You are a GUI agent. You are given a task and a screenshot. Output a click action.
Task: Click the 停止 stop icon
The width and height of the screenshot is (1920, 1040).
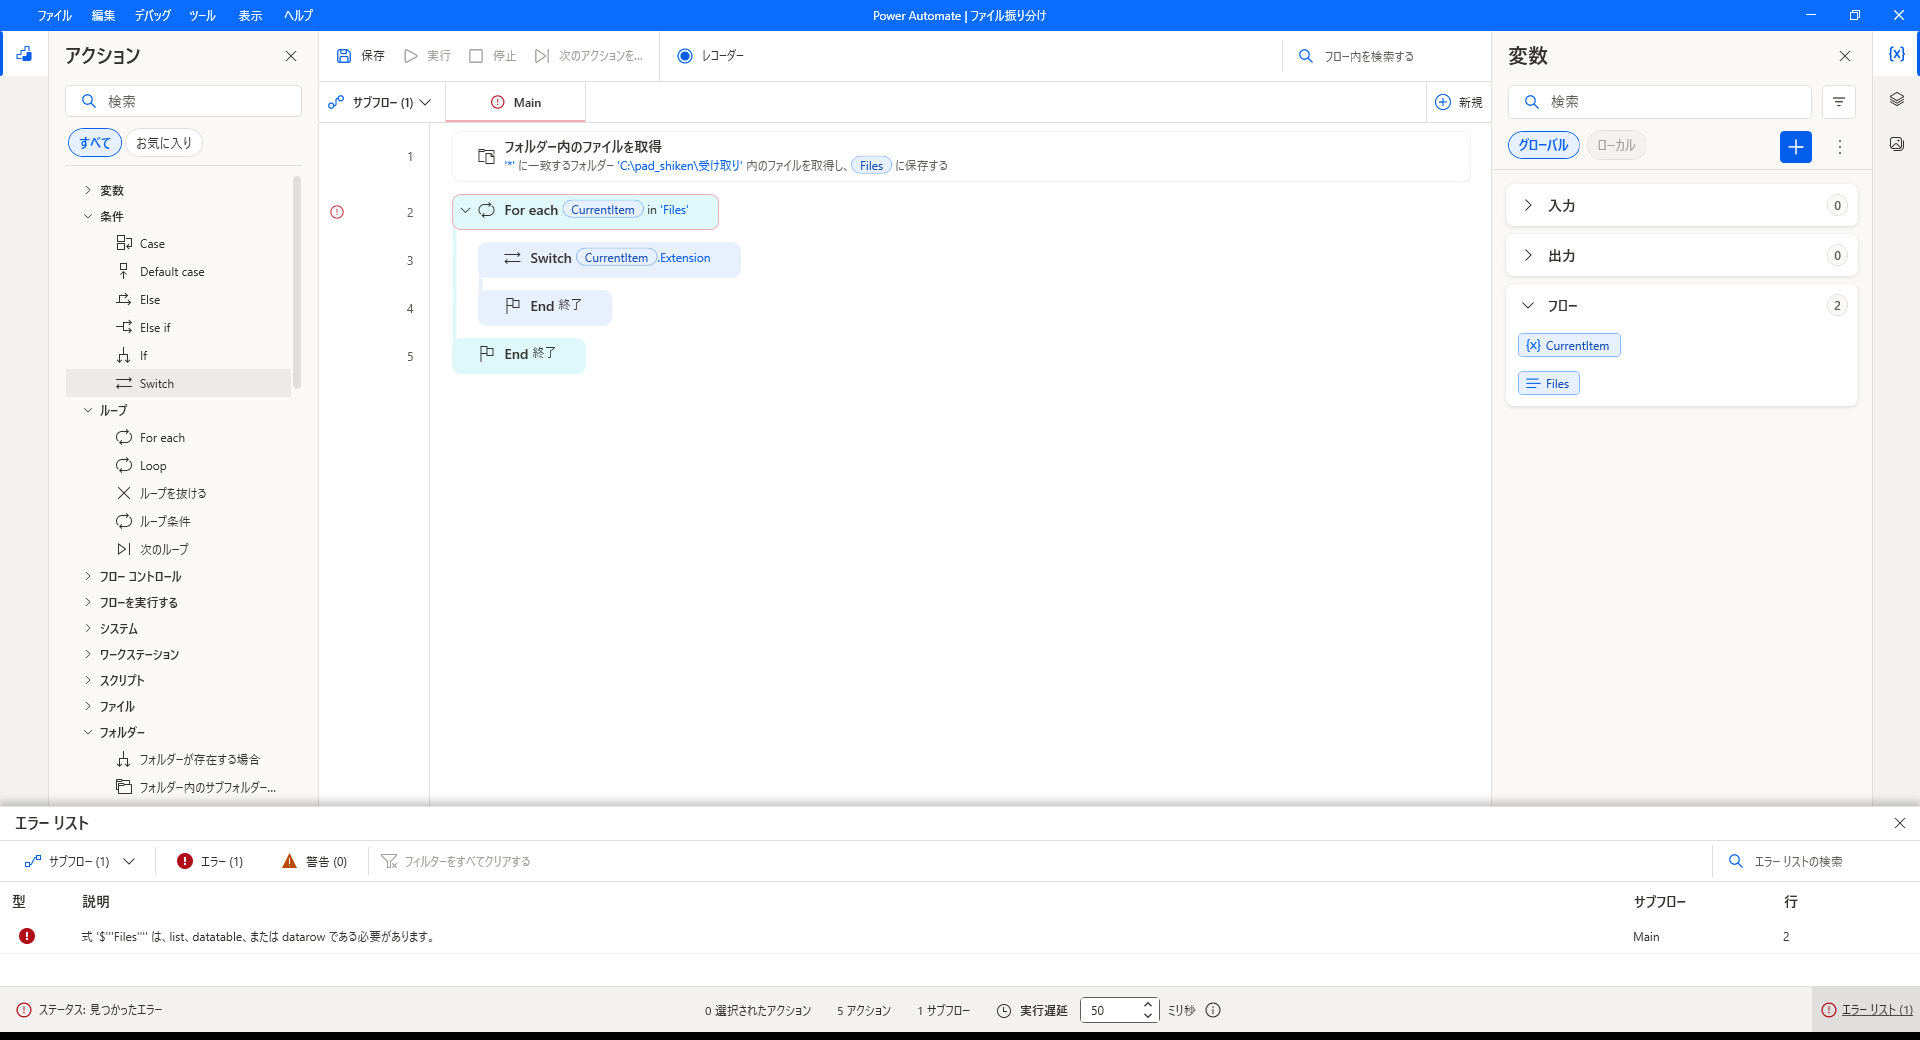[x=476, y=56]
